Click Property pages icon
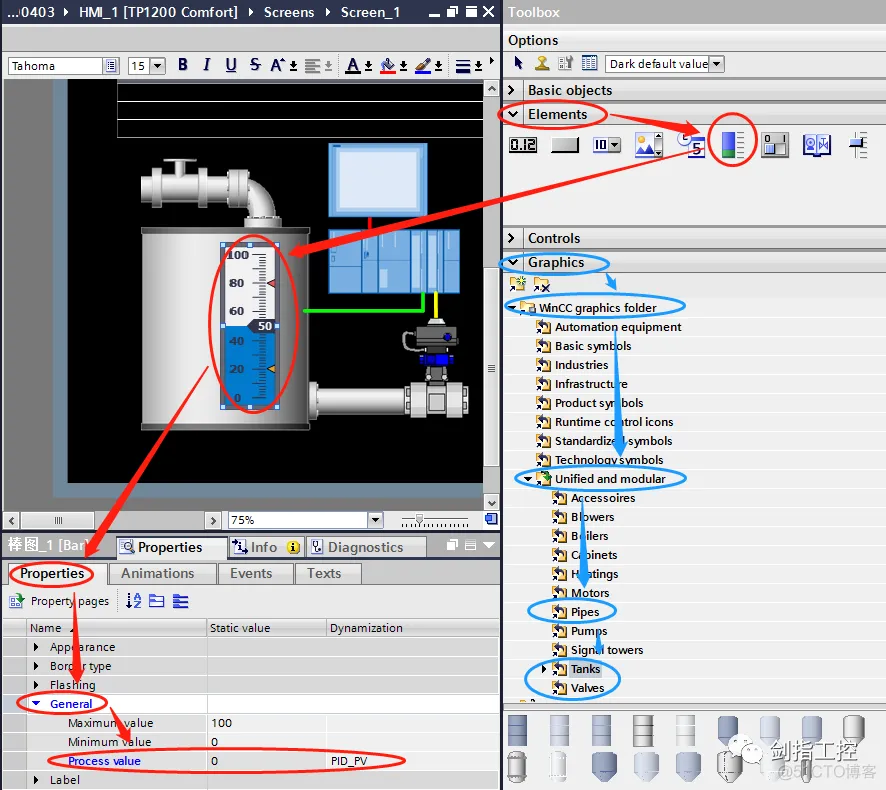Screen dimensions: 886x790 pyautogui.click(x=16, y=601)
